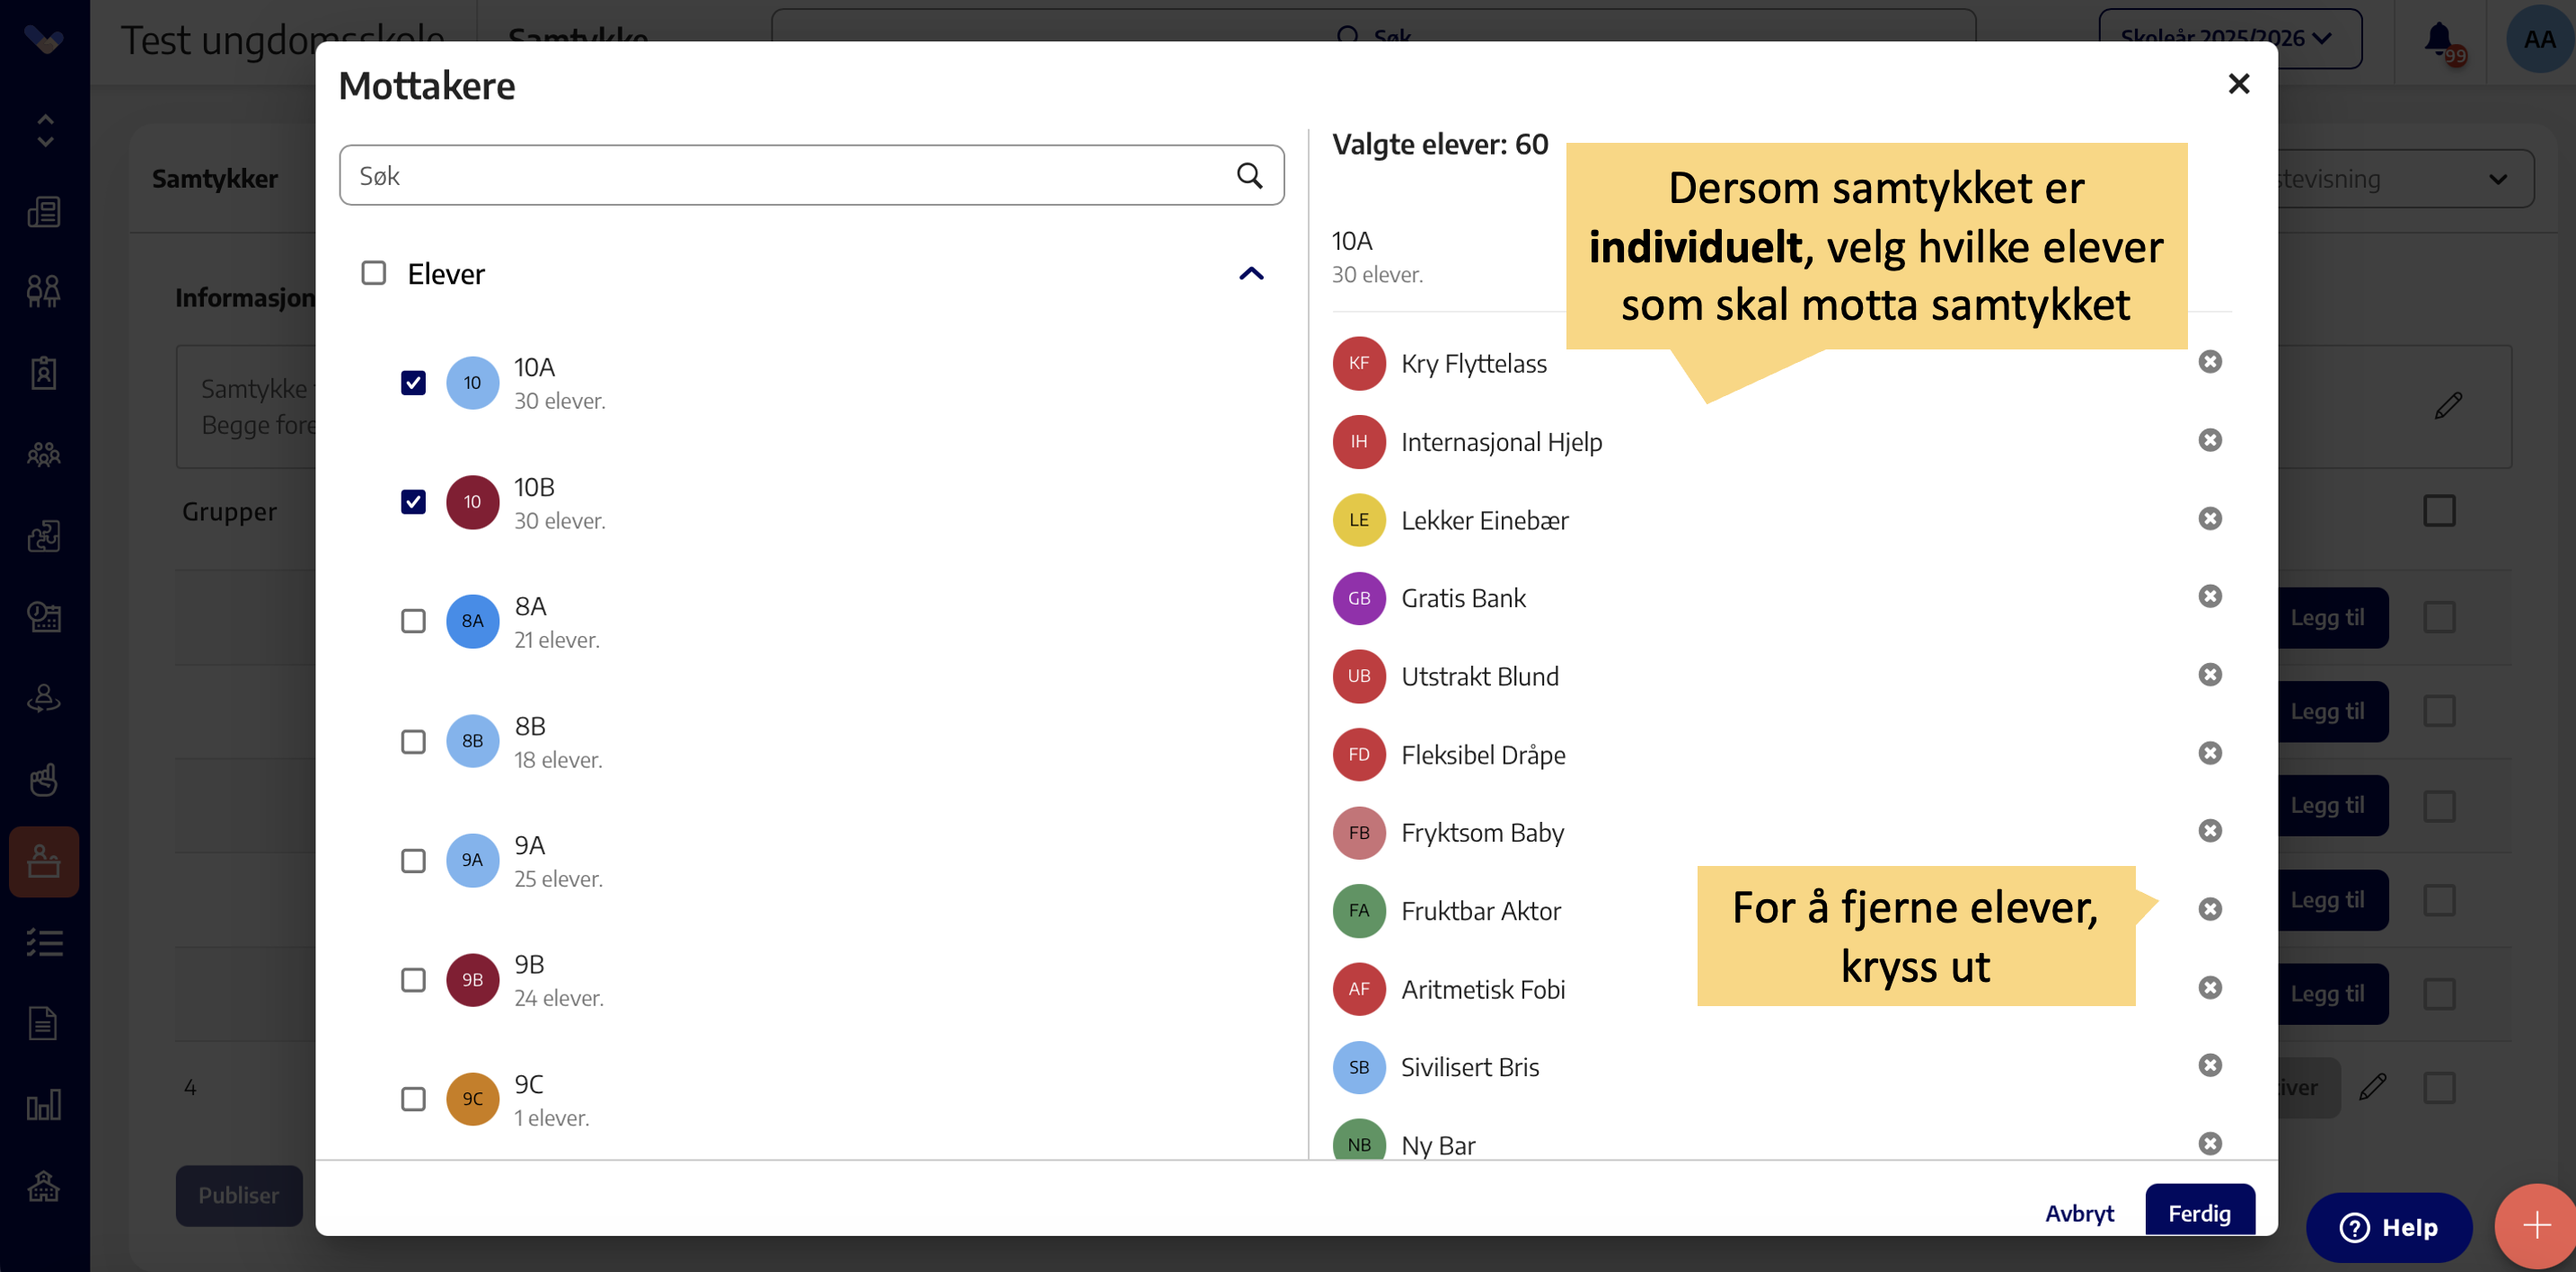Open the ID badge sidebar icon

[x=44, y=373]
